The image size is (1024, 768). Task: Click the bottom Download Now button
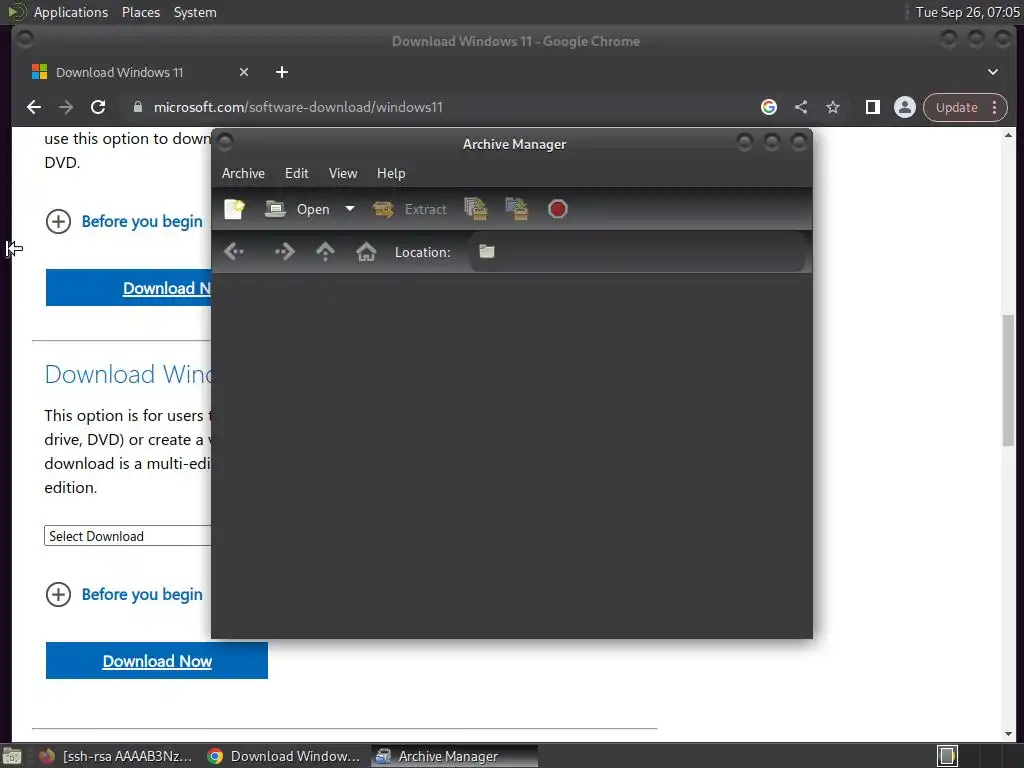pos(157,661)
